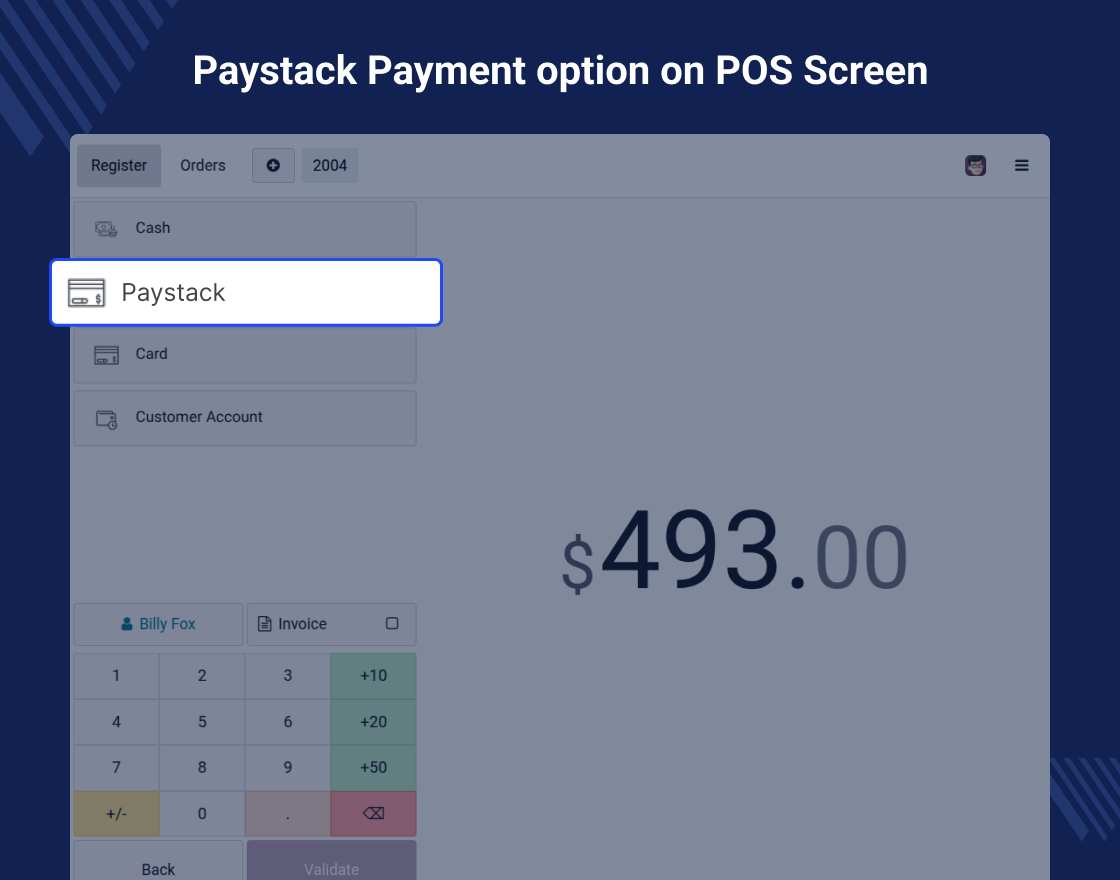Viewport: 1120px width, 880px height.
Task: Click the user avatar icon
Action: point(975,166)
